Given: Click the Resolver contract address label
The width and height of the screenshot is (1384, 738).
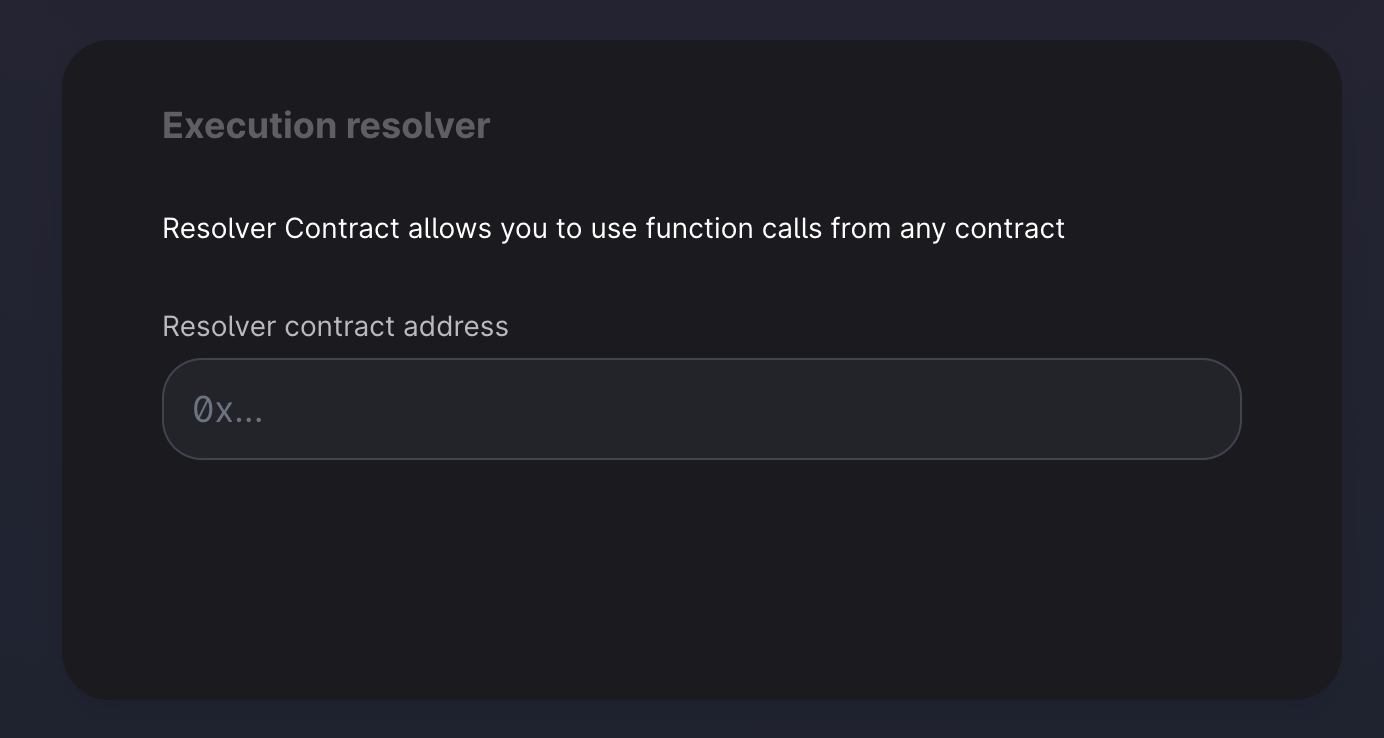Looking at the screenshot, I should pos(335,327).
